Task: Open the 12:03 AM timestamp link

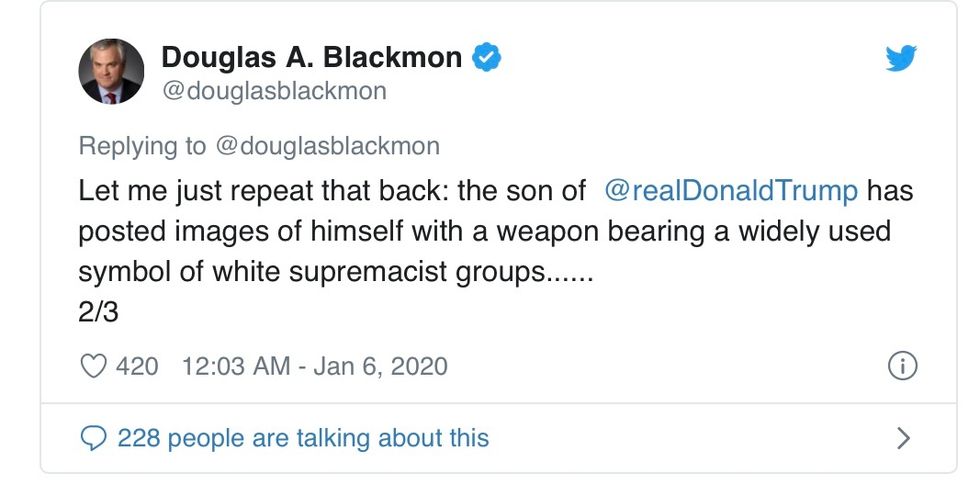Action: coord(233,366)
